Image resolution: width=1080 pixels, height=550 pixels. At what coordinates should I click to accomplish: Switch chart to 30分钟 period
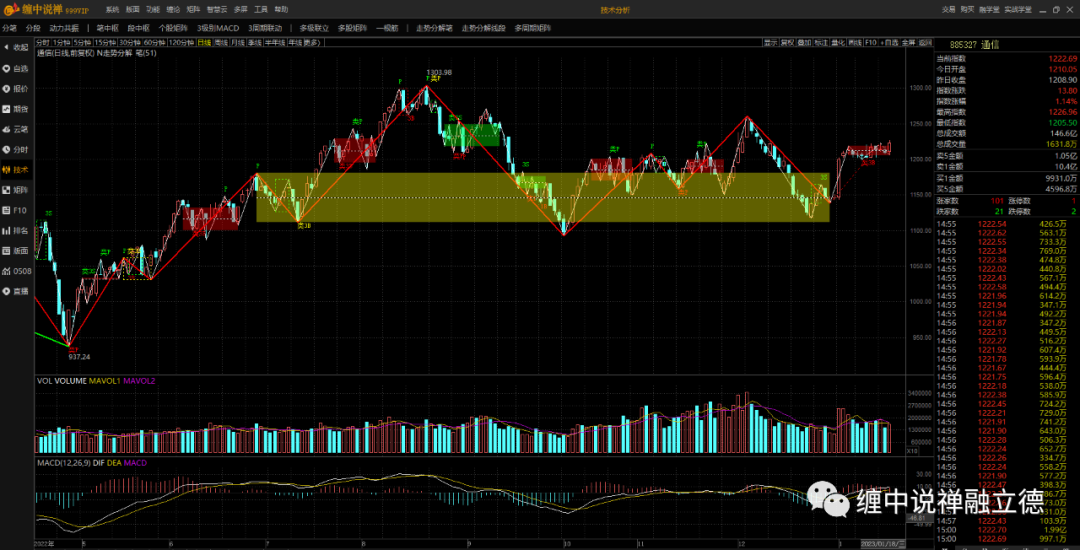point(129,43)
